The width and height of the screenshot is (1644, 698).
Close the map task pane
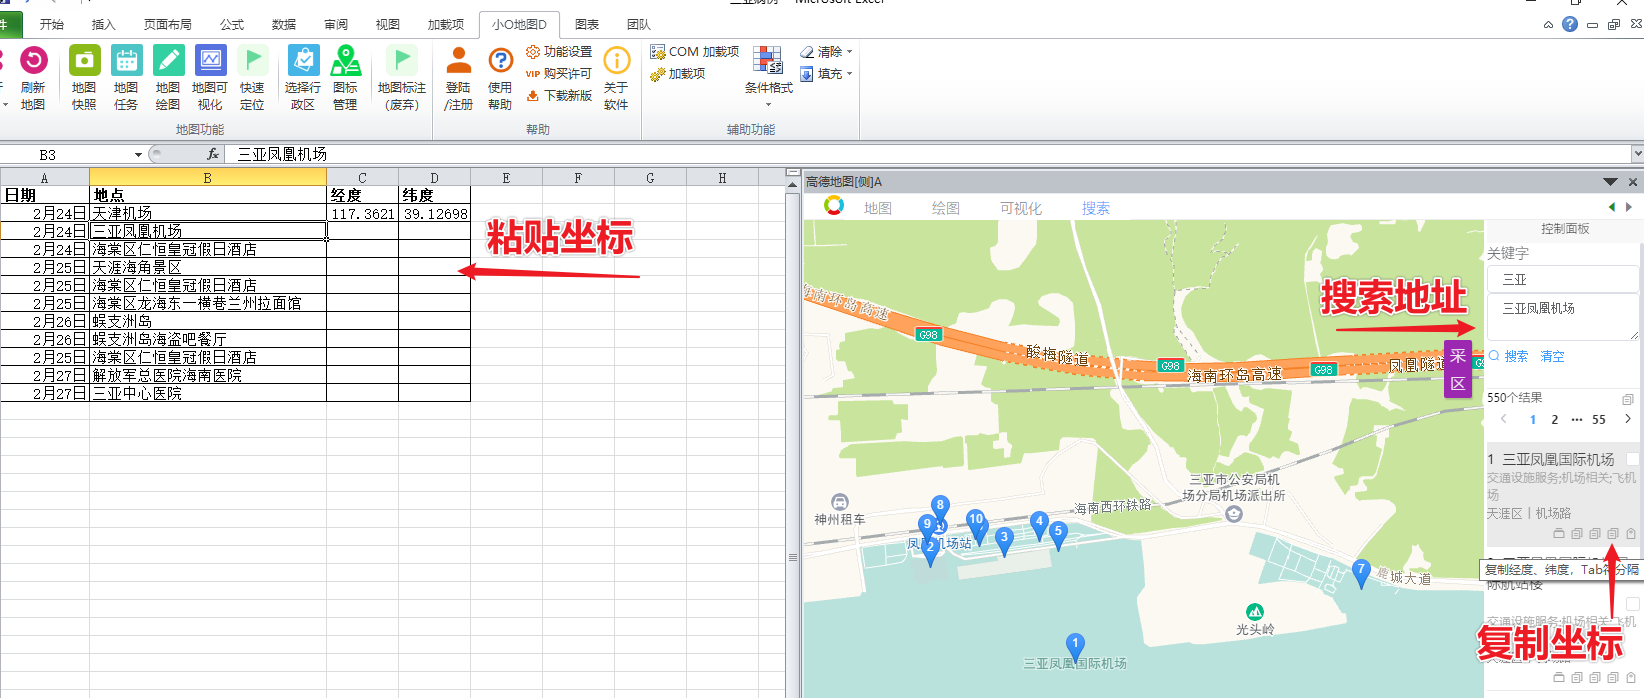(1633, 182)
